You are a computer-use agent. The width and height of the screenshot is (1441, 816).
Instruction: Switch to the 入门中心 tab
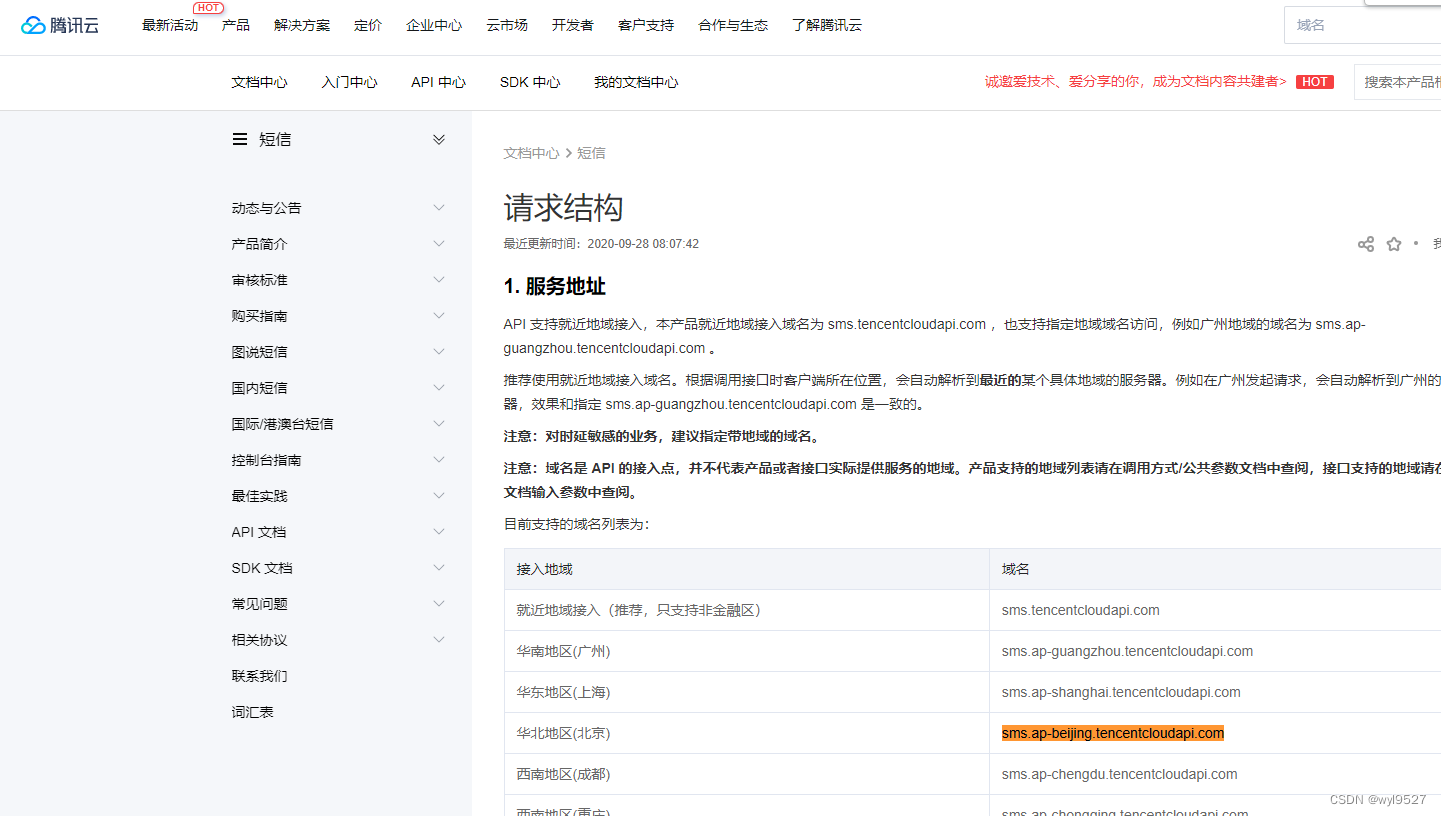(349, 82)
